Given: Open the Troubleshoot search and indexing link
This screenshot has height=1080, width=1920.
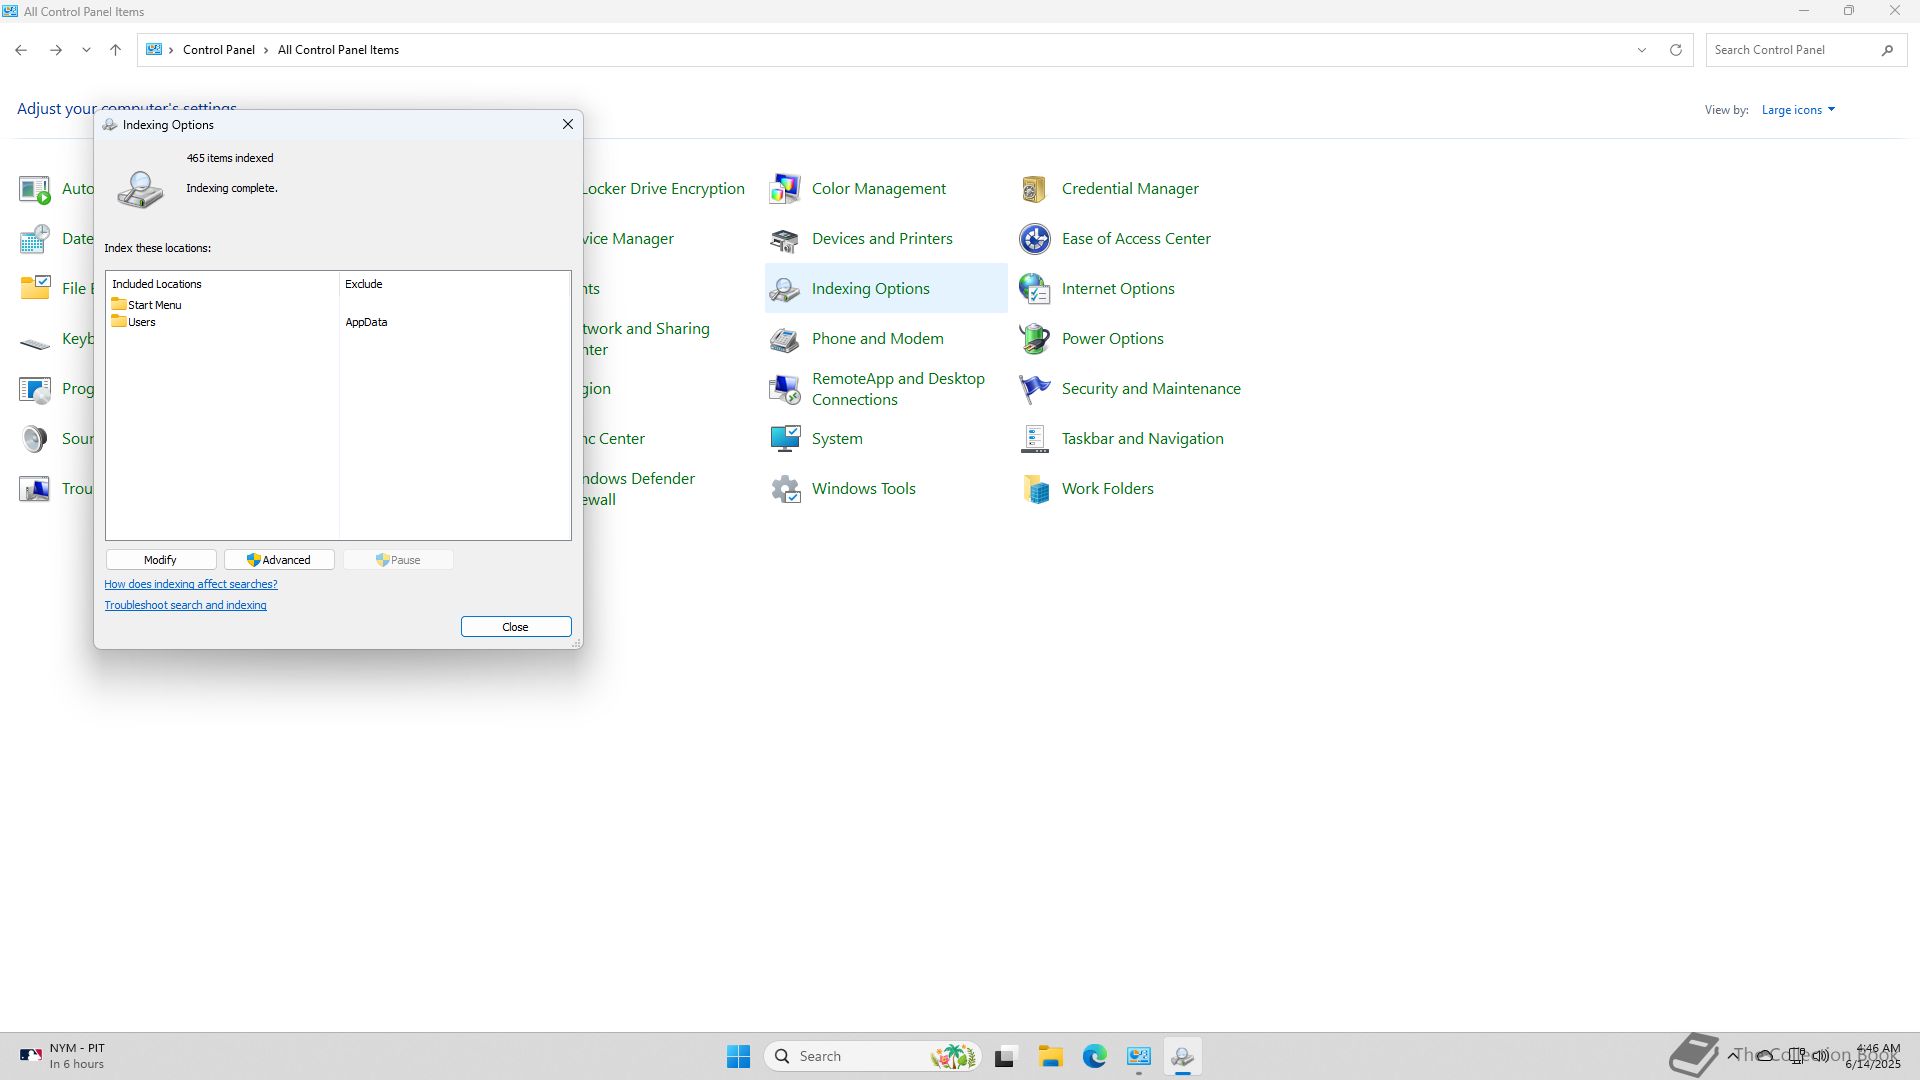Looking at the screenshot, I should click(186, 605).
